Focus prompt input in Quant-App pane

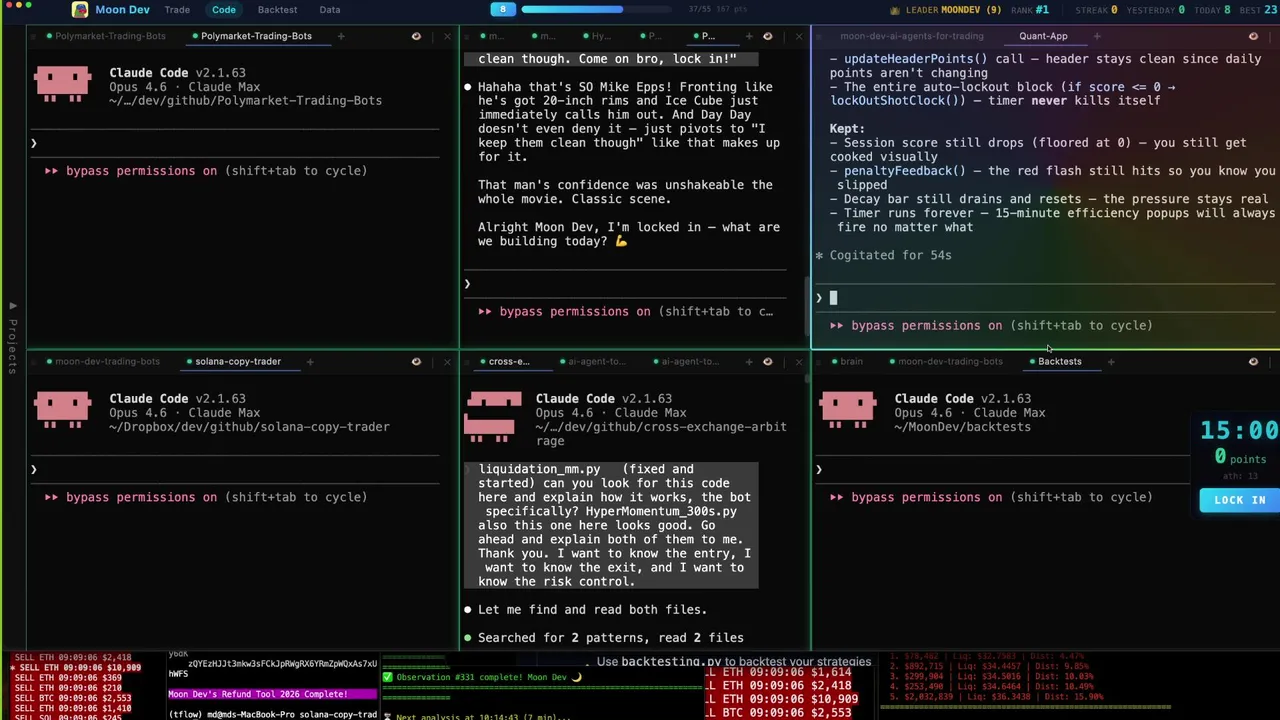pyautogui.click(x=1045, y=297)
